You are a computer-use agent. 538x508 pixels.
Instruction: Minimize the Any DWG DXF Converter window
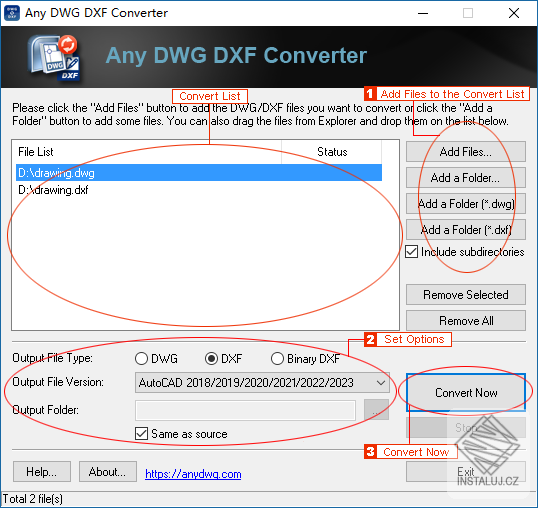tap(423, 13)
